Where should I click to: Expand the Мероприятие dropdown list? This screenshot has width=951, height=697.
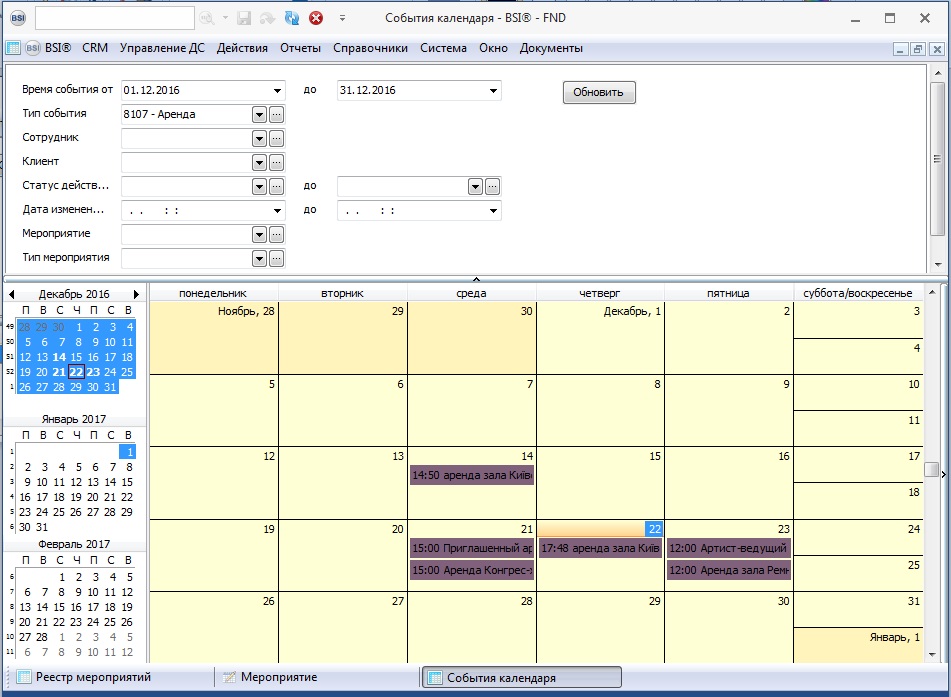pos(259,234)
